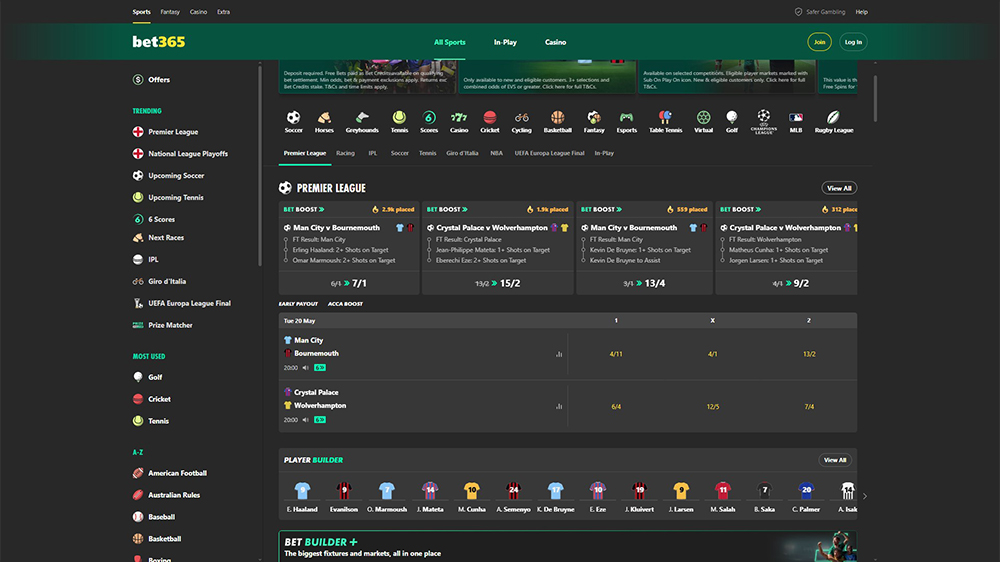Select the UEFA Europa League Final sub-tab
1000x562 pixels.
(x=549, y=153)
